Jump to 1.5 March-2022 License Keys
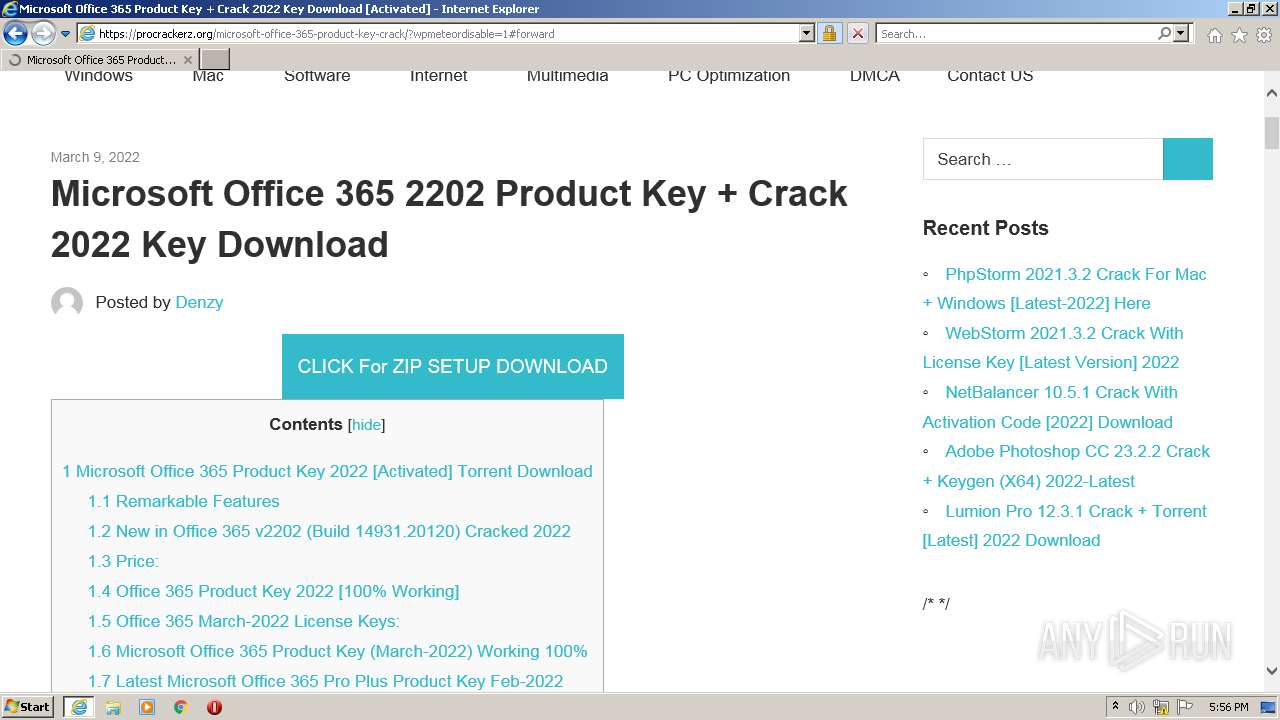 pos(243,621)
